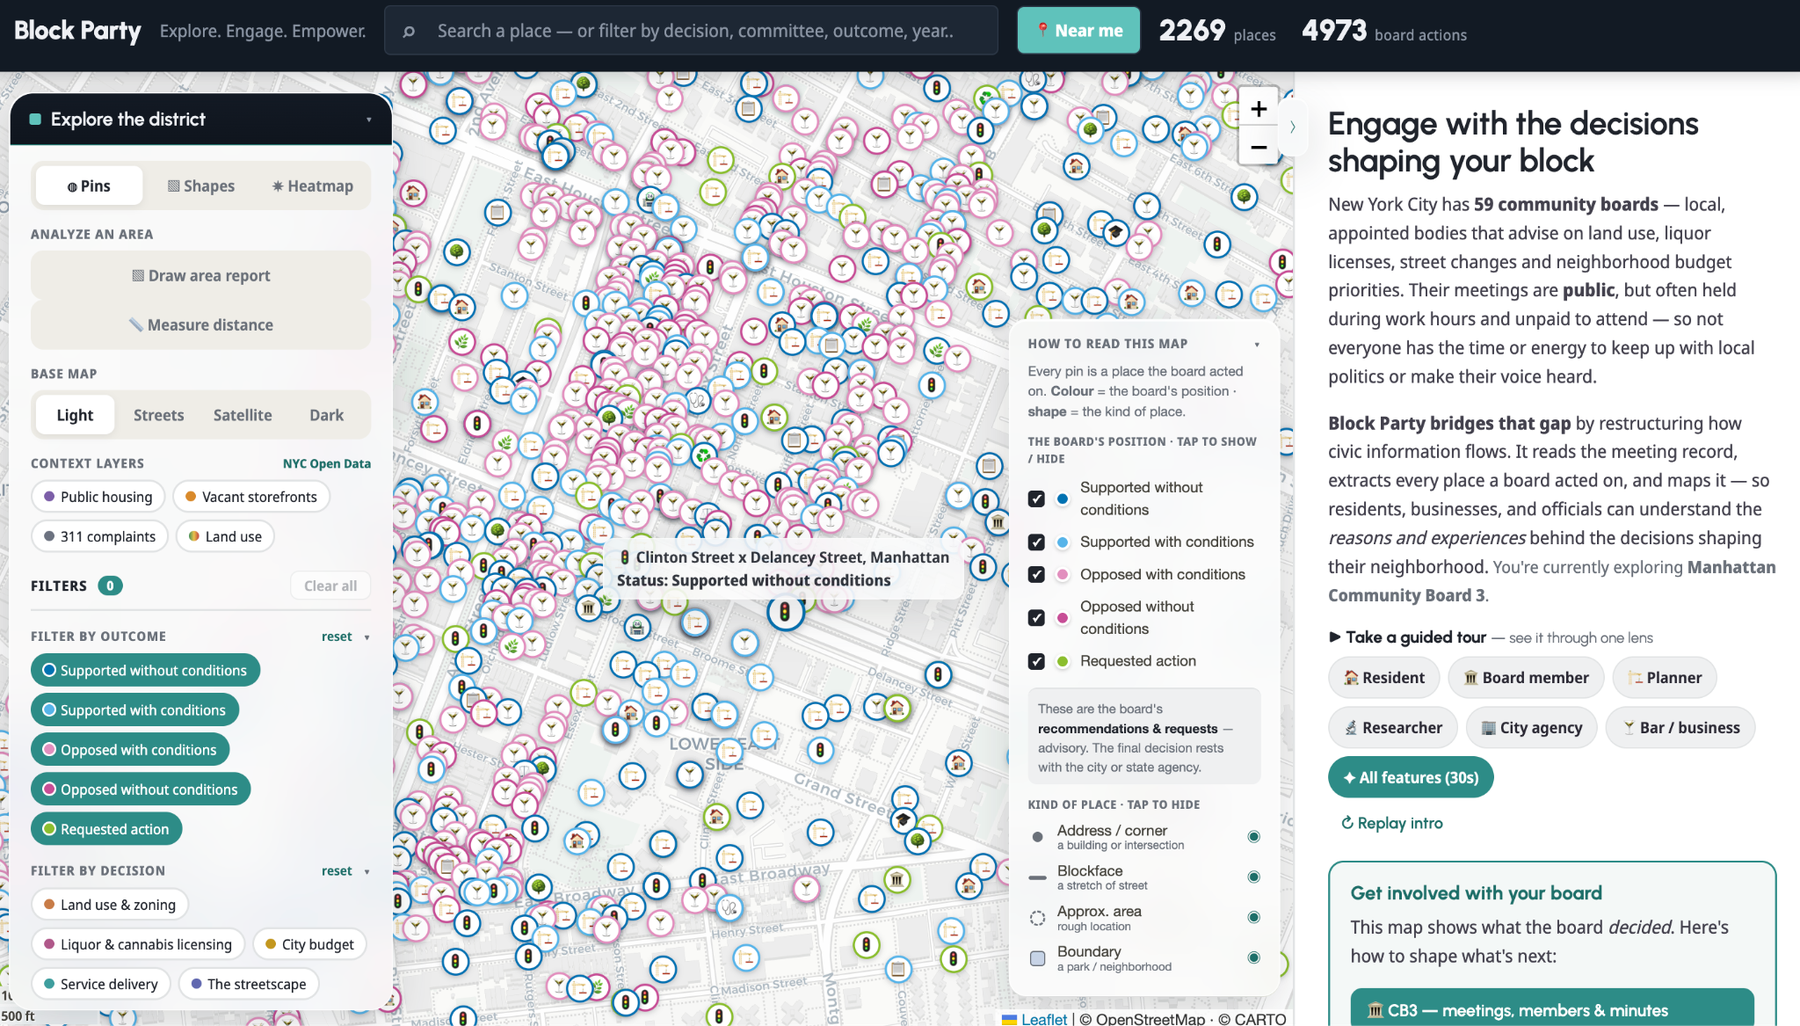Click the ruler icon beside Measure distance
This screenshot has height=1026, width=1800.
pyautogui.click(x=136, y=325)
